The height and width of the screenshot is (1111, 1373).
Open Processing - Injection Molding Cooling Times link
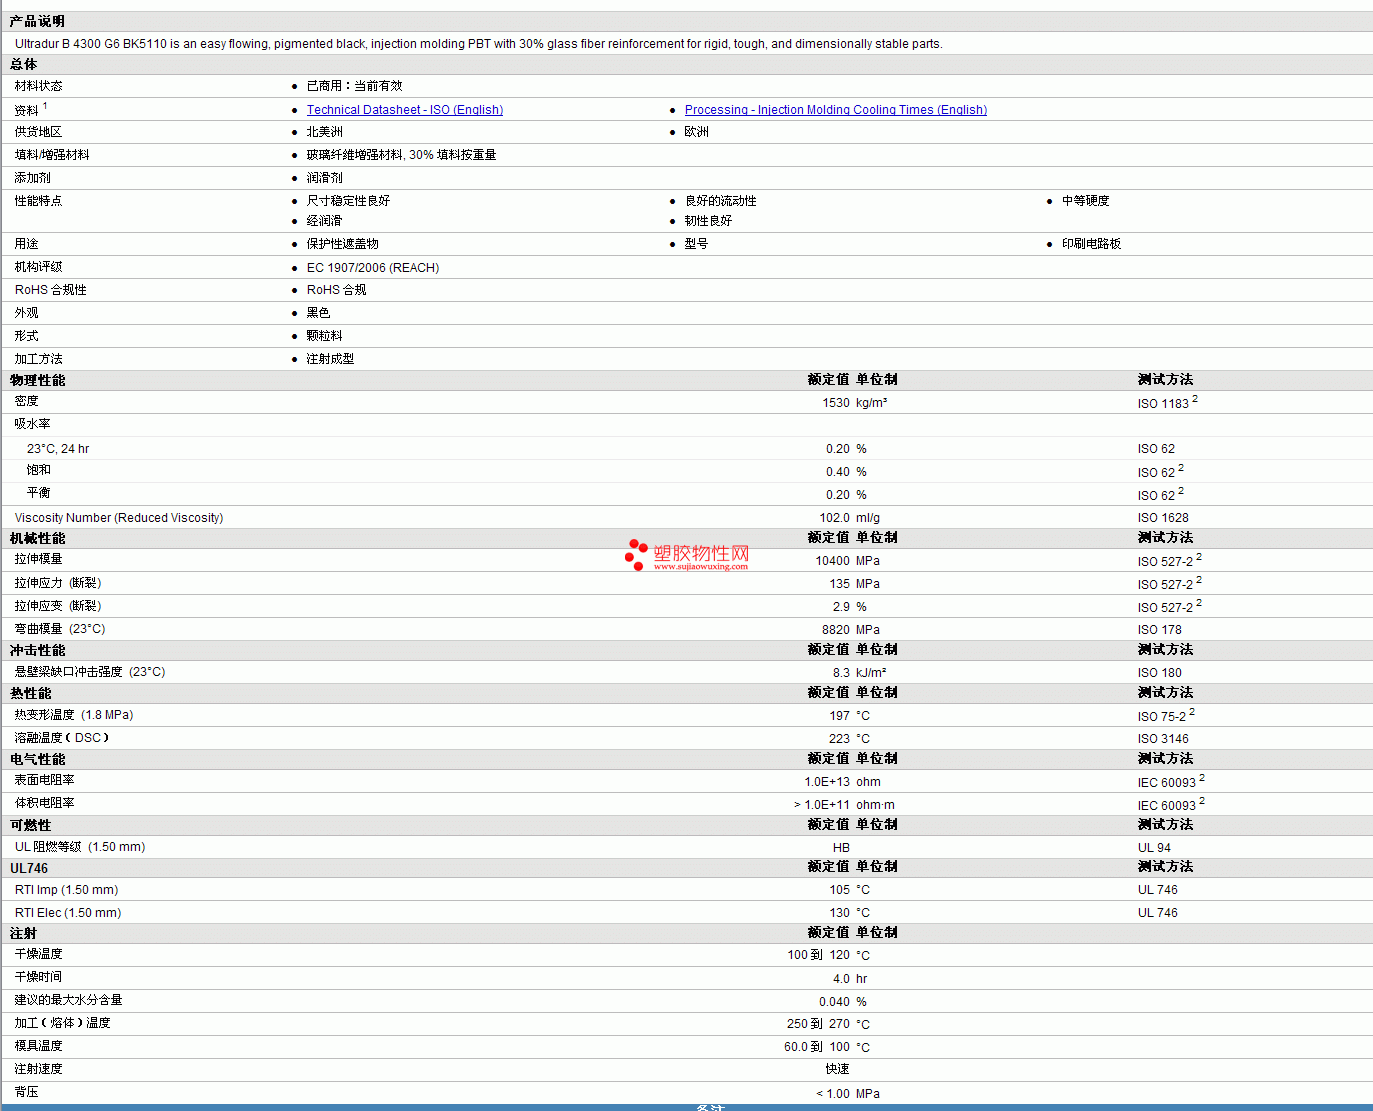click(835, 110)
